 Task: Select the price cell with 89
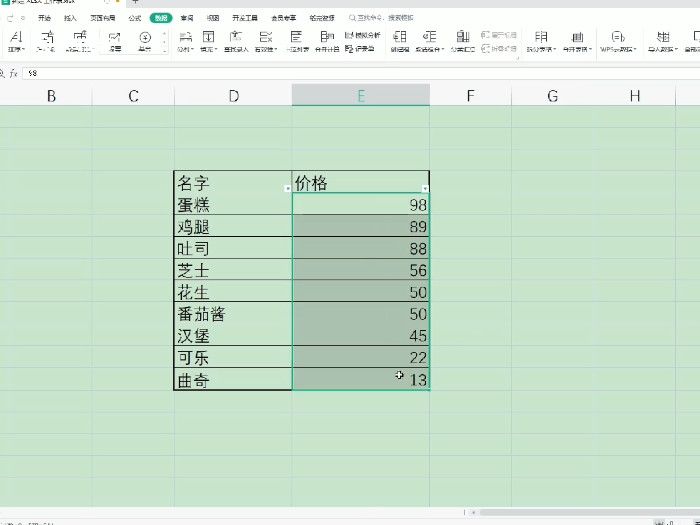pyautogui.click(x=361, y=226)
